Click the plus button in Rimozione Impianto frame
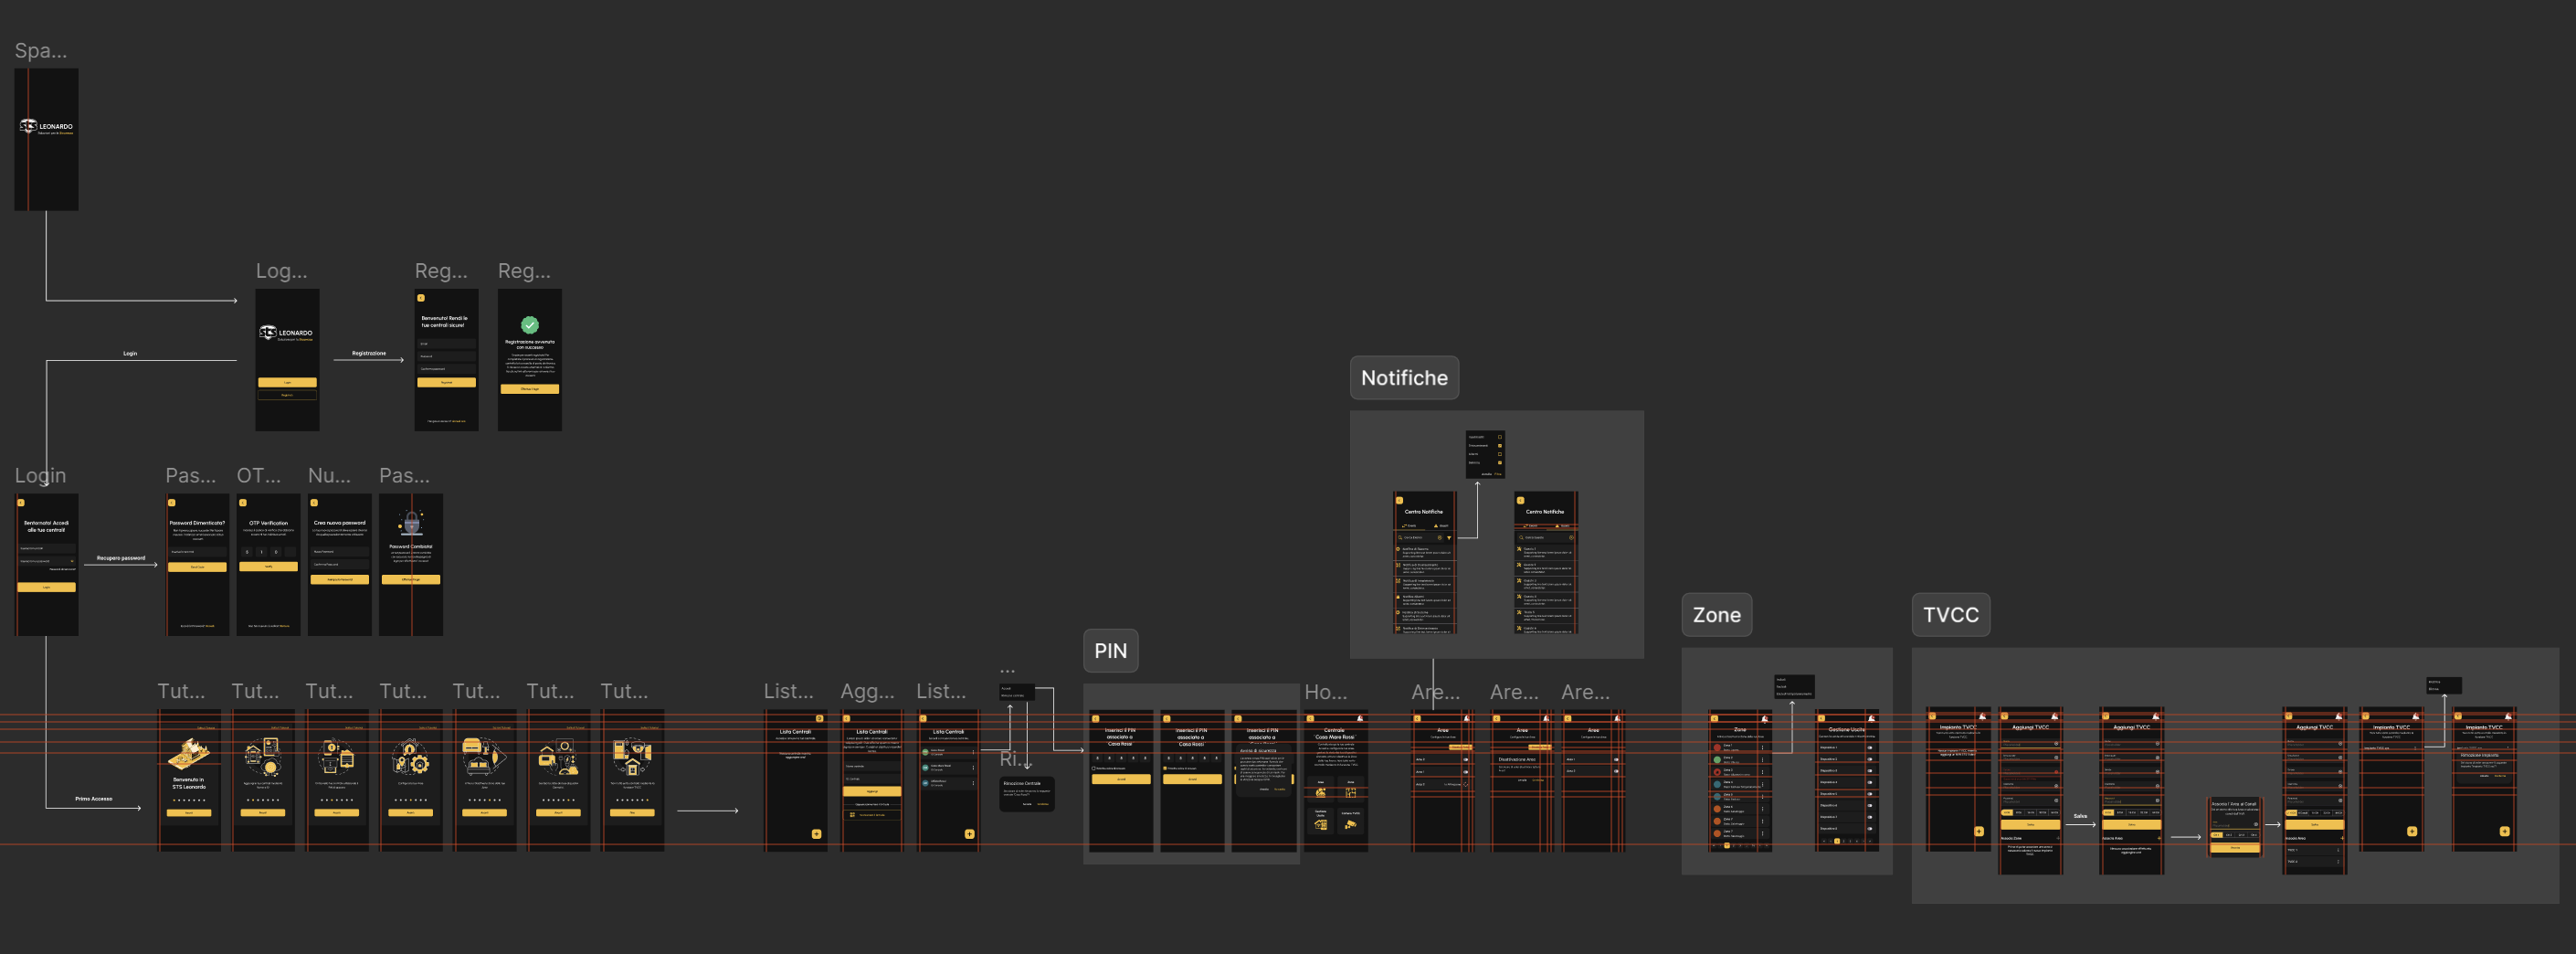 (x=2504, y=831)
